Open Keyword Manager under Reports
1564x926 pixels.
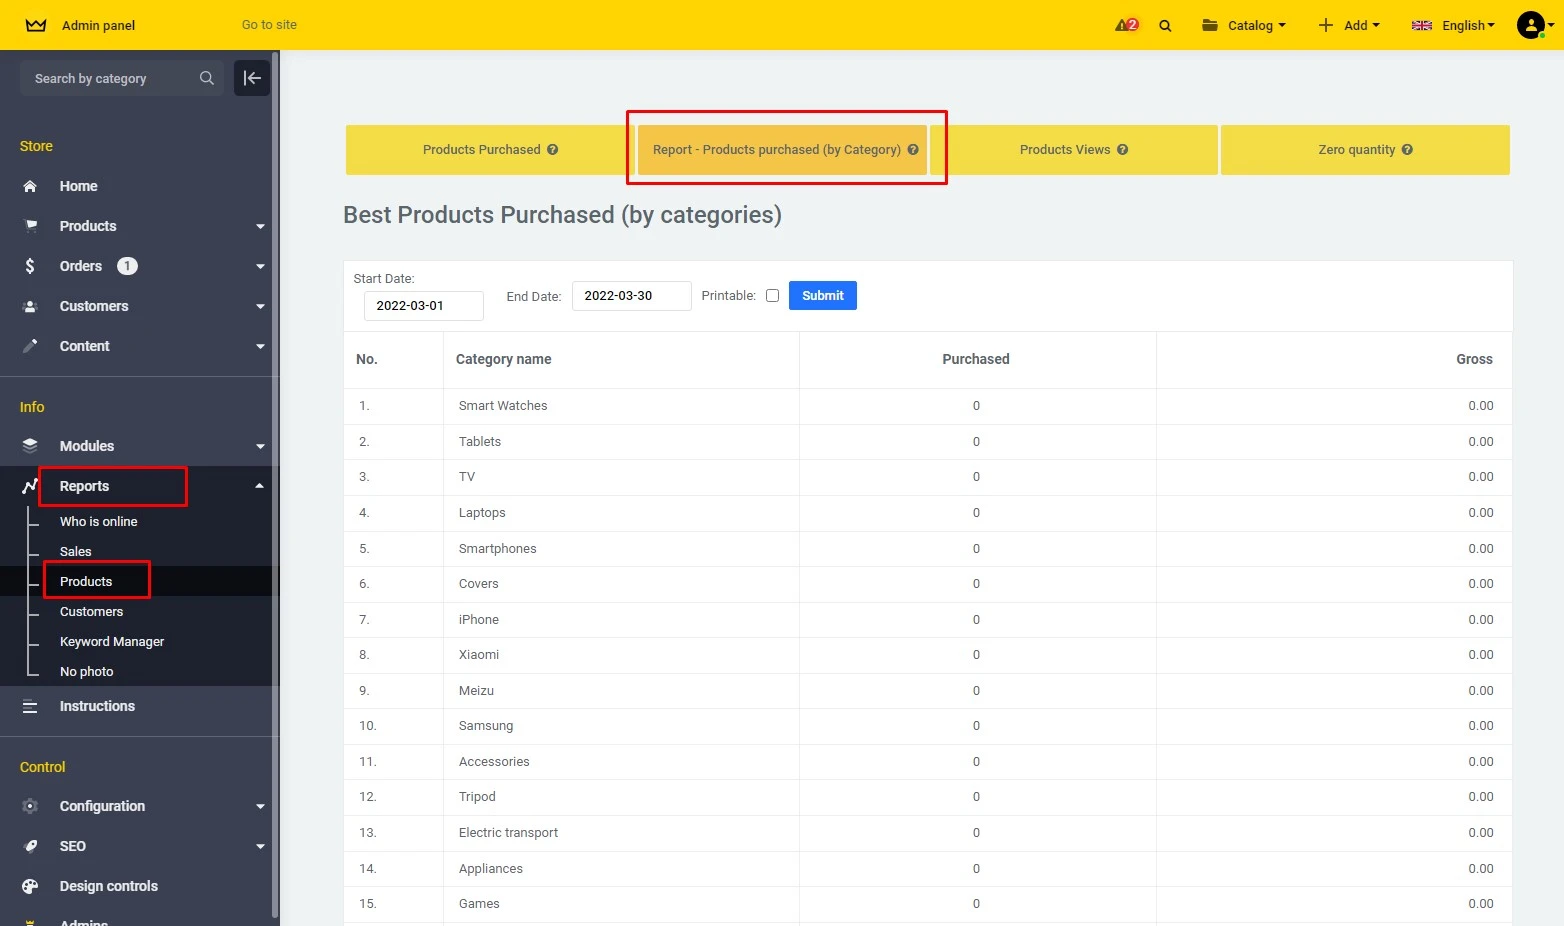[x=112, y=642]
